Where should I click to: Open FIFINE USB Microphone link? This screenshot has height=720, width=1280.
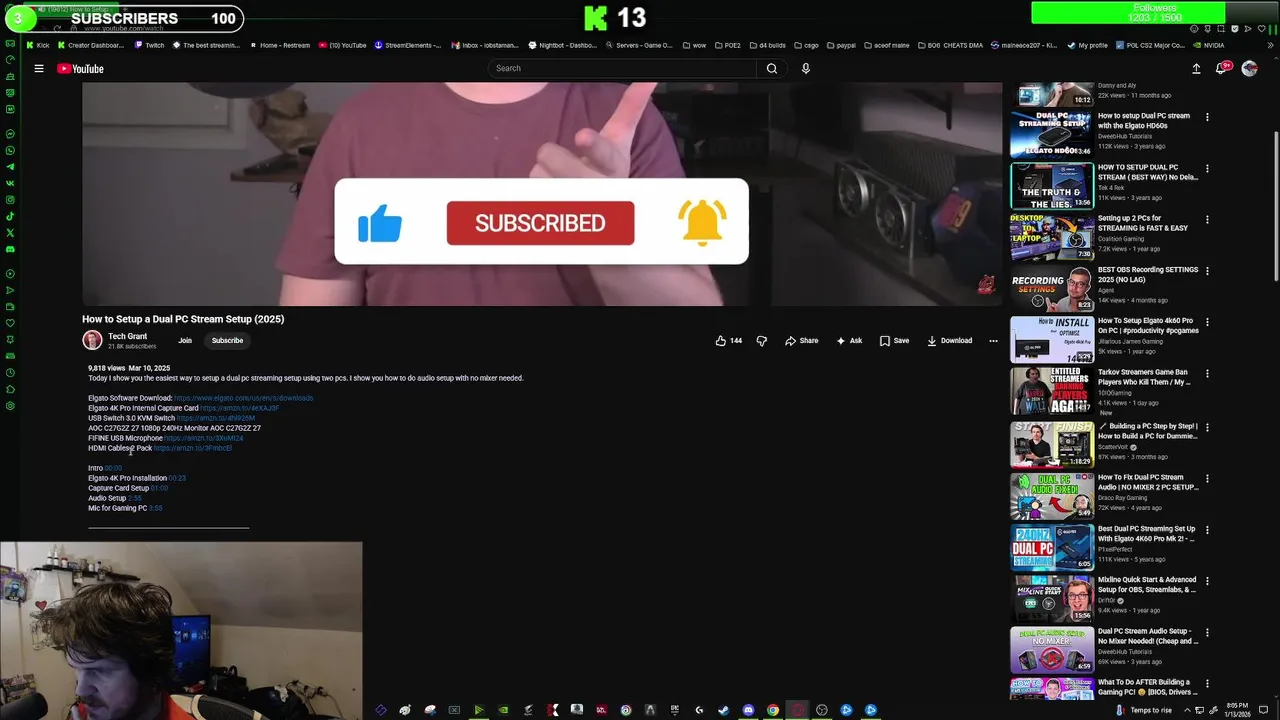[x=204, y=438]
